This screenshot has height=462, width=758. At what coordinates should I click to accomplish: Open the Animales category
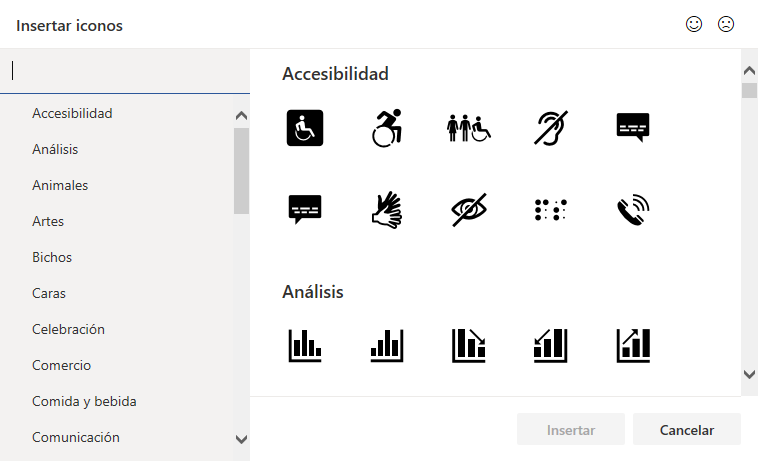[x=60, y=185]
